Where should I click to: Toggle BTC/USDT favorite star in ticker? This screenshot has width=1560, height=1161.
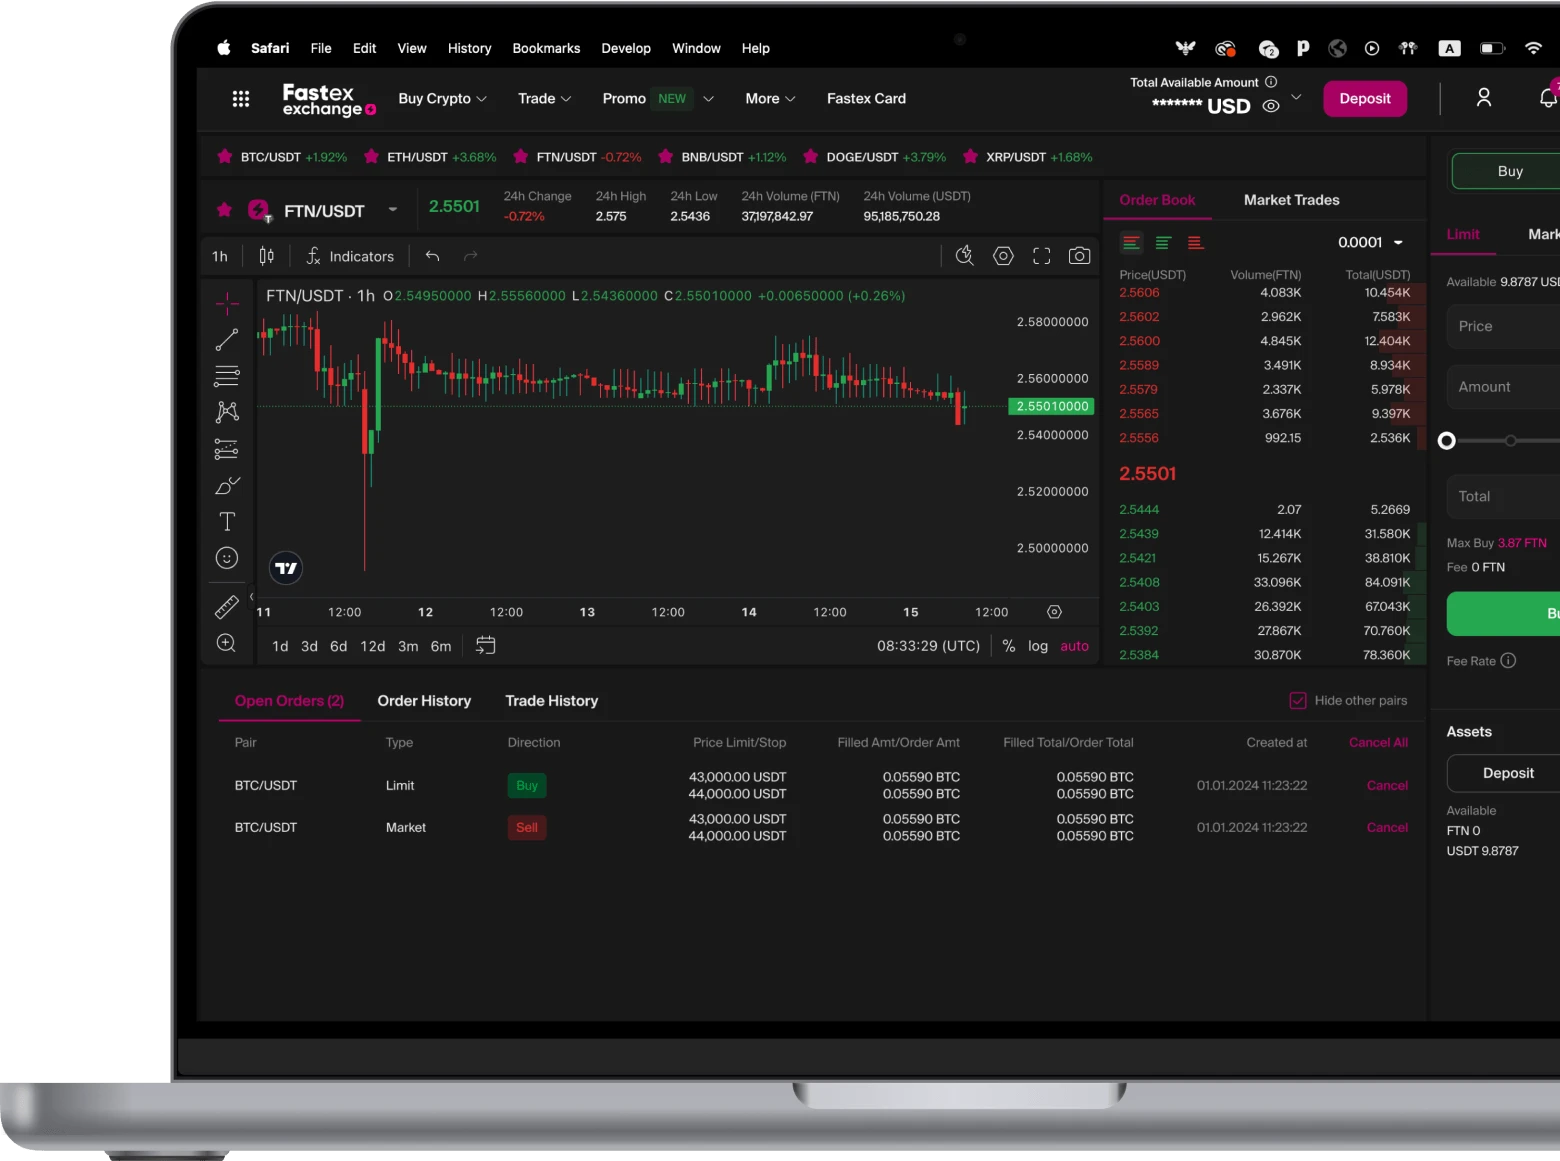click(224, 157)
